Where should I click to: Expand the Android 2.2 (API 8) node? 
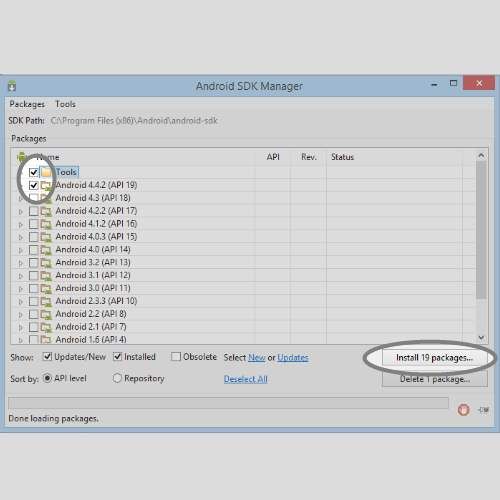pyautogui.click(x=21, y=315)
